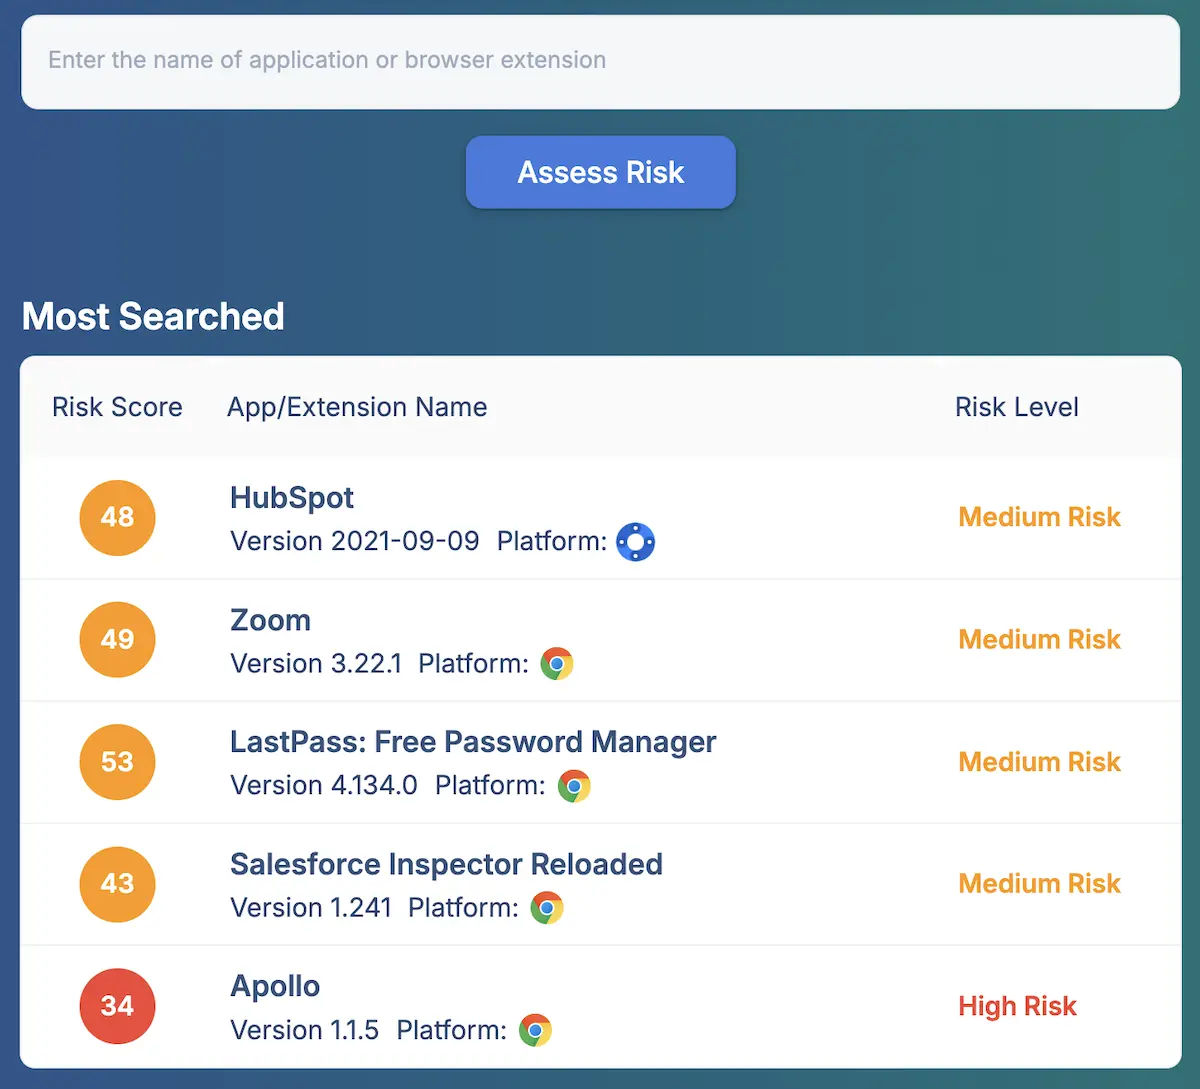Select the Zoom entry in the list
Image resolution: width=1200 pixels, height=1089 pixels.
[x=270, y=620]
